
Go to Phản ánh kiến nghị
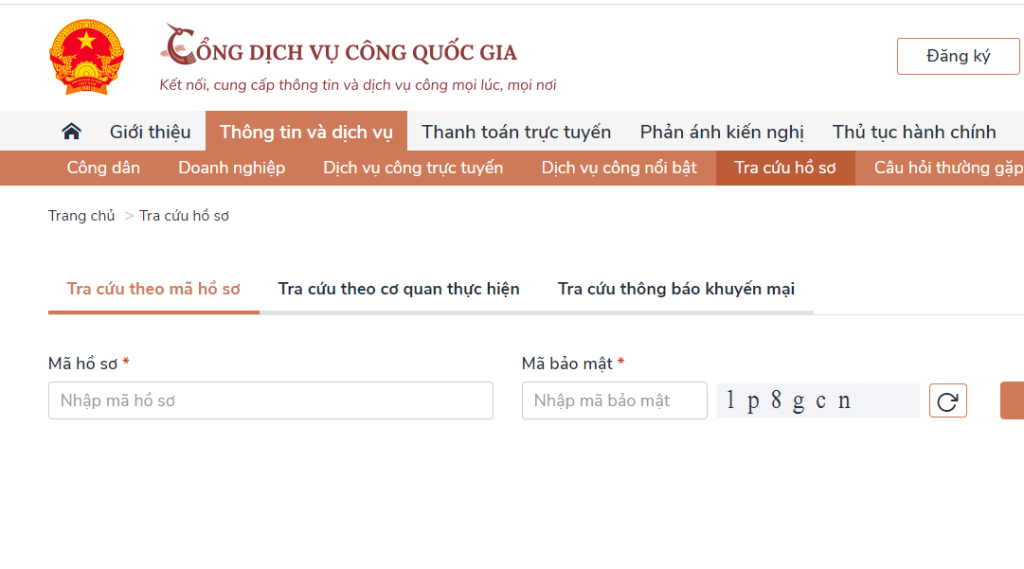pyautogui.click(x=722, y=132)
